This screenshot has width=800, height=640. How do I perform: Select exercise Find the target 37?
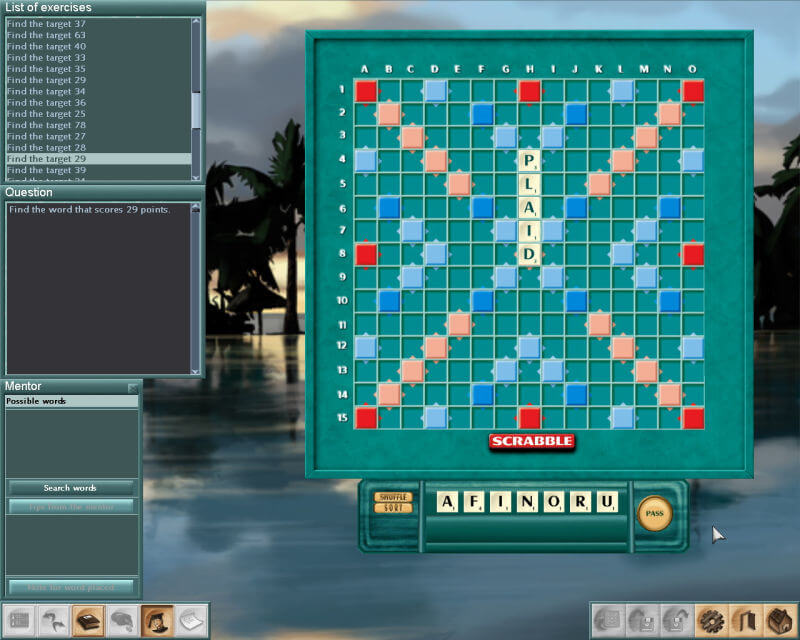[98, 24]
